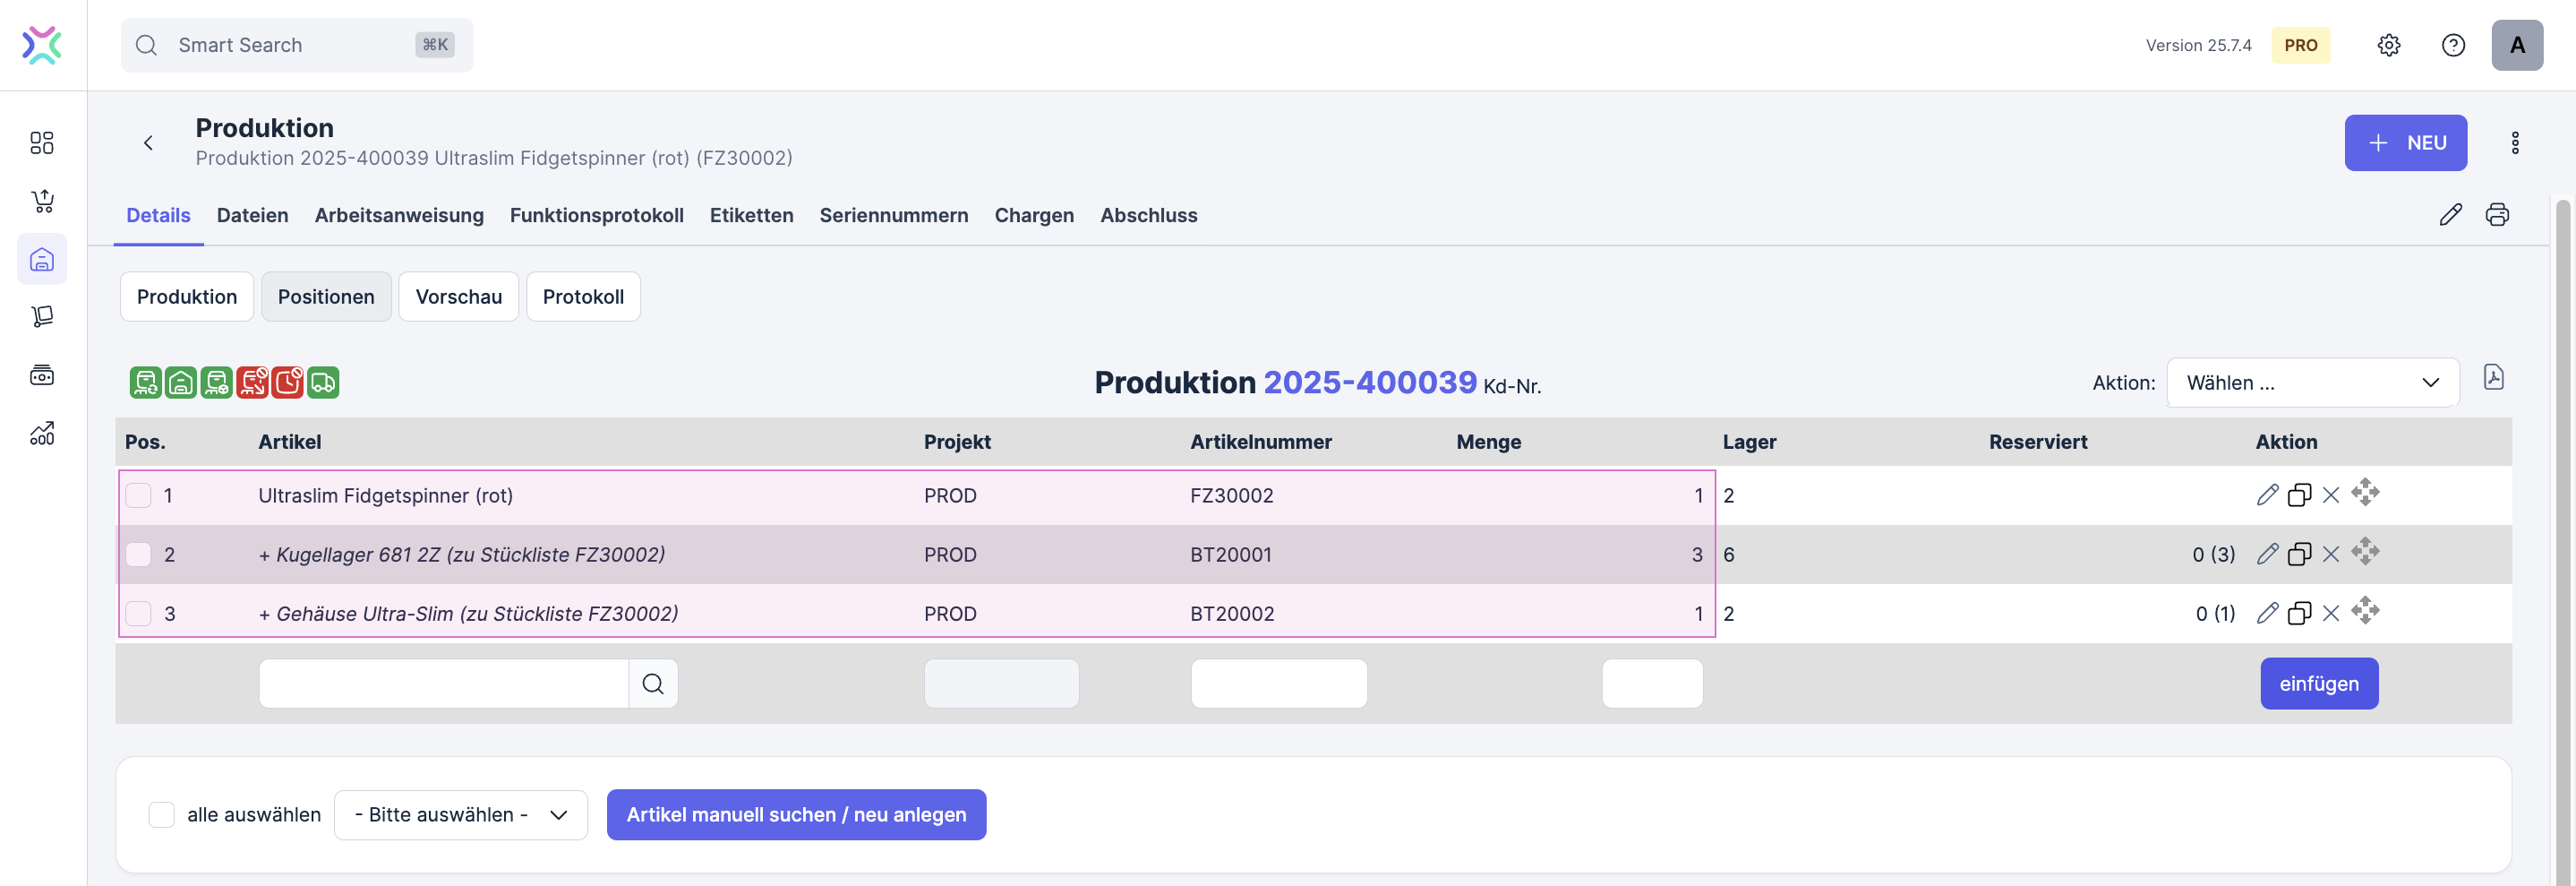The image size is (2576, 886).
Task: Enable the 'alle auswählen' checkbox
Action: [x=161, y=814]
